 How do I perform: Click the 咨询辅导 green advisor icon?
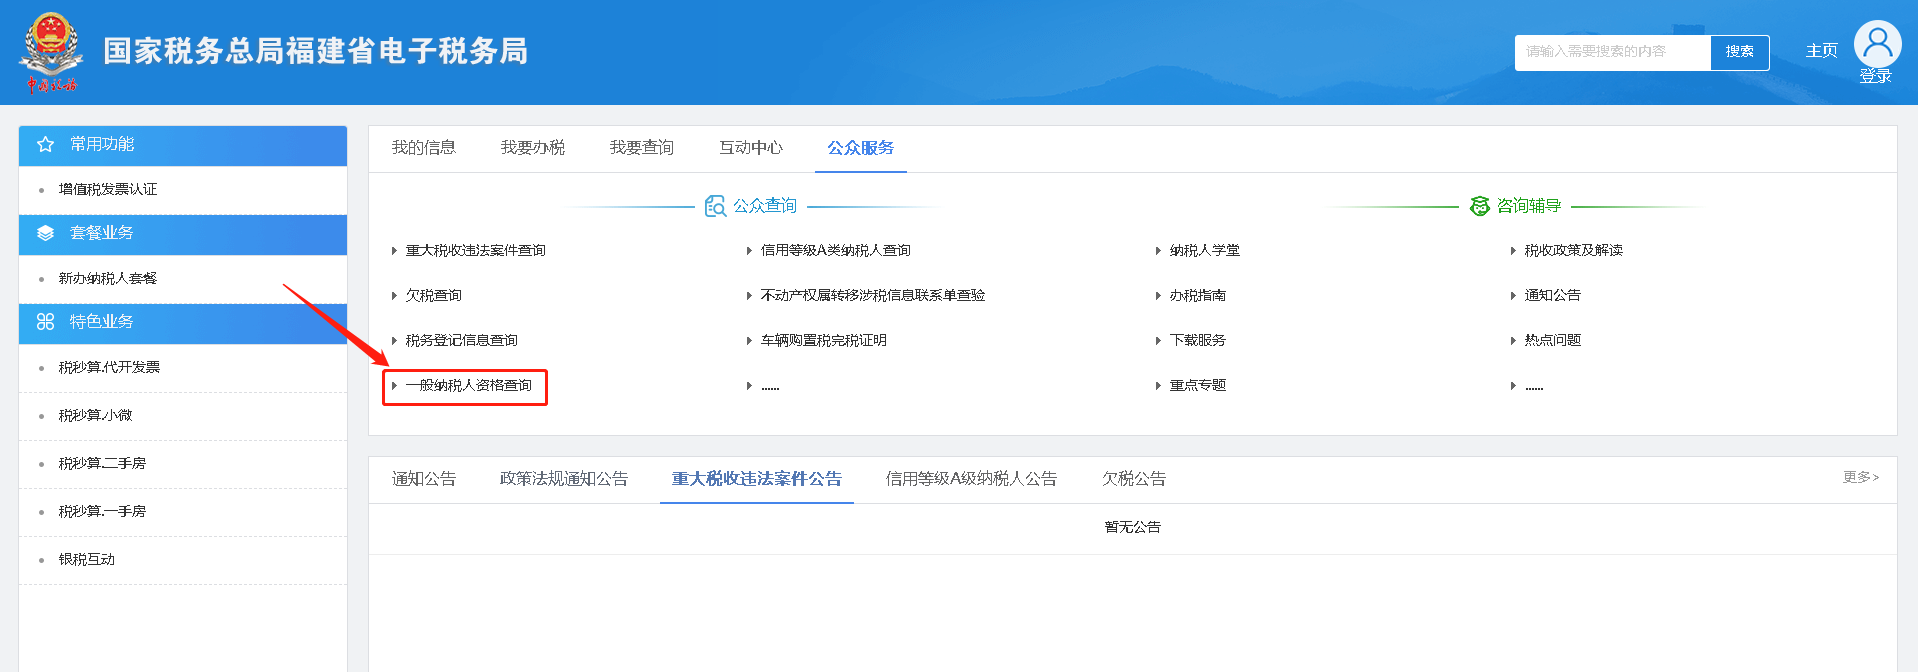[1479, 206]
